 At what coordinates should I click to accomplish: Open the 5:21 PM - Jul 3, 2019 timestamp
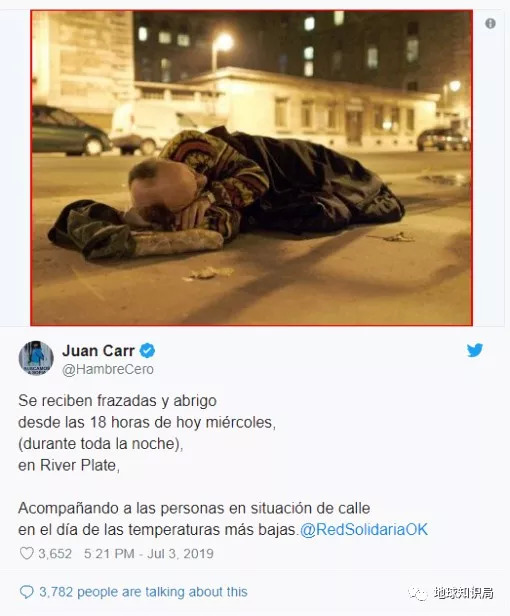pyautogui.click(x=149, y=554)
